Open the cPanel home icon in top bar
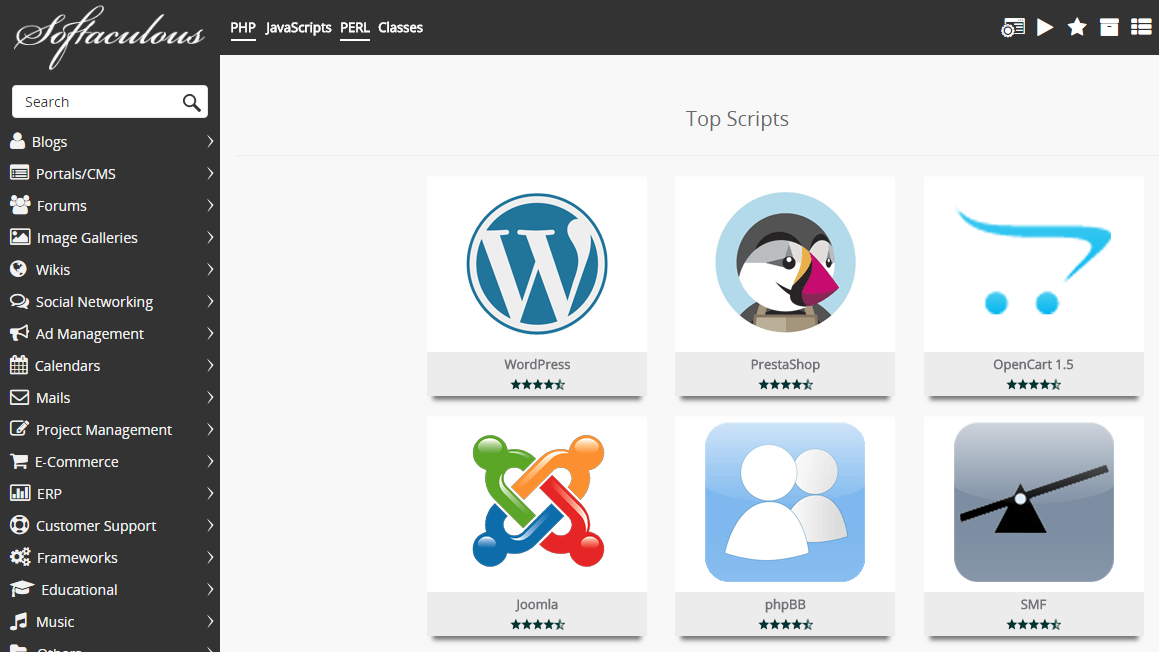The height and width of the screenshot is (652, 1159). [x=1013, y=27]
